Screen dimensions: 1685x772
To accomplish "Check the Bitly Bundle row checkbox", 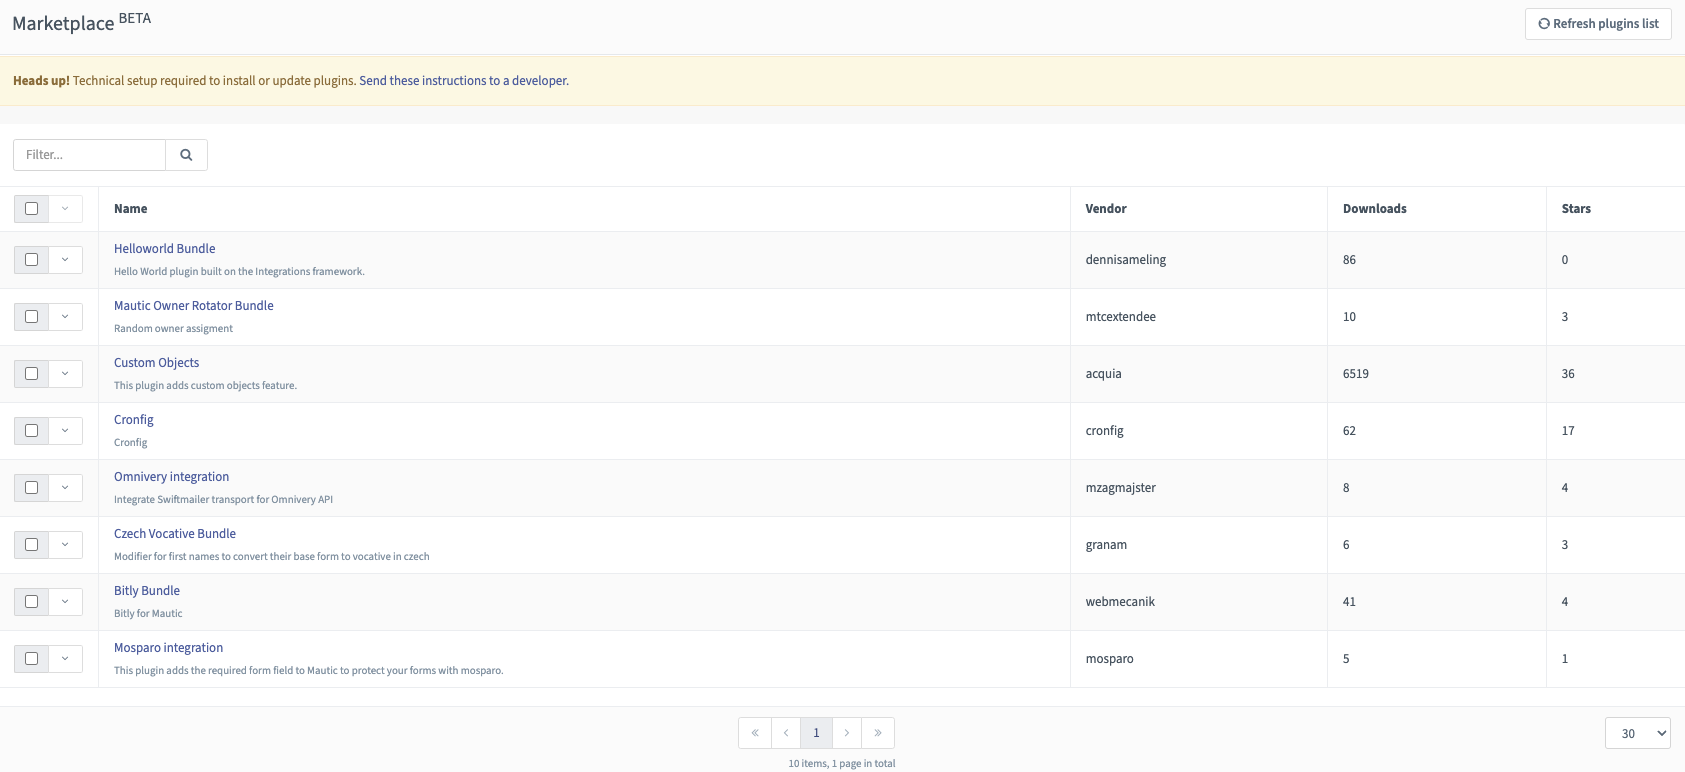I will tap(32, 602).
